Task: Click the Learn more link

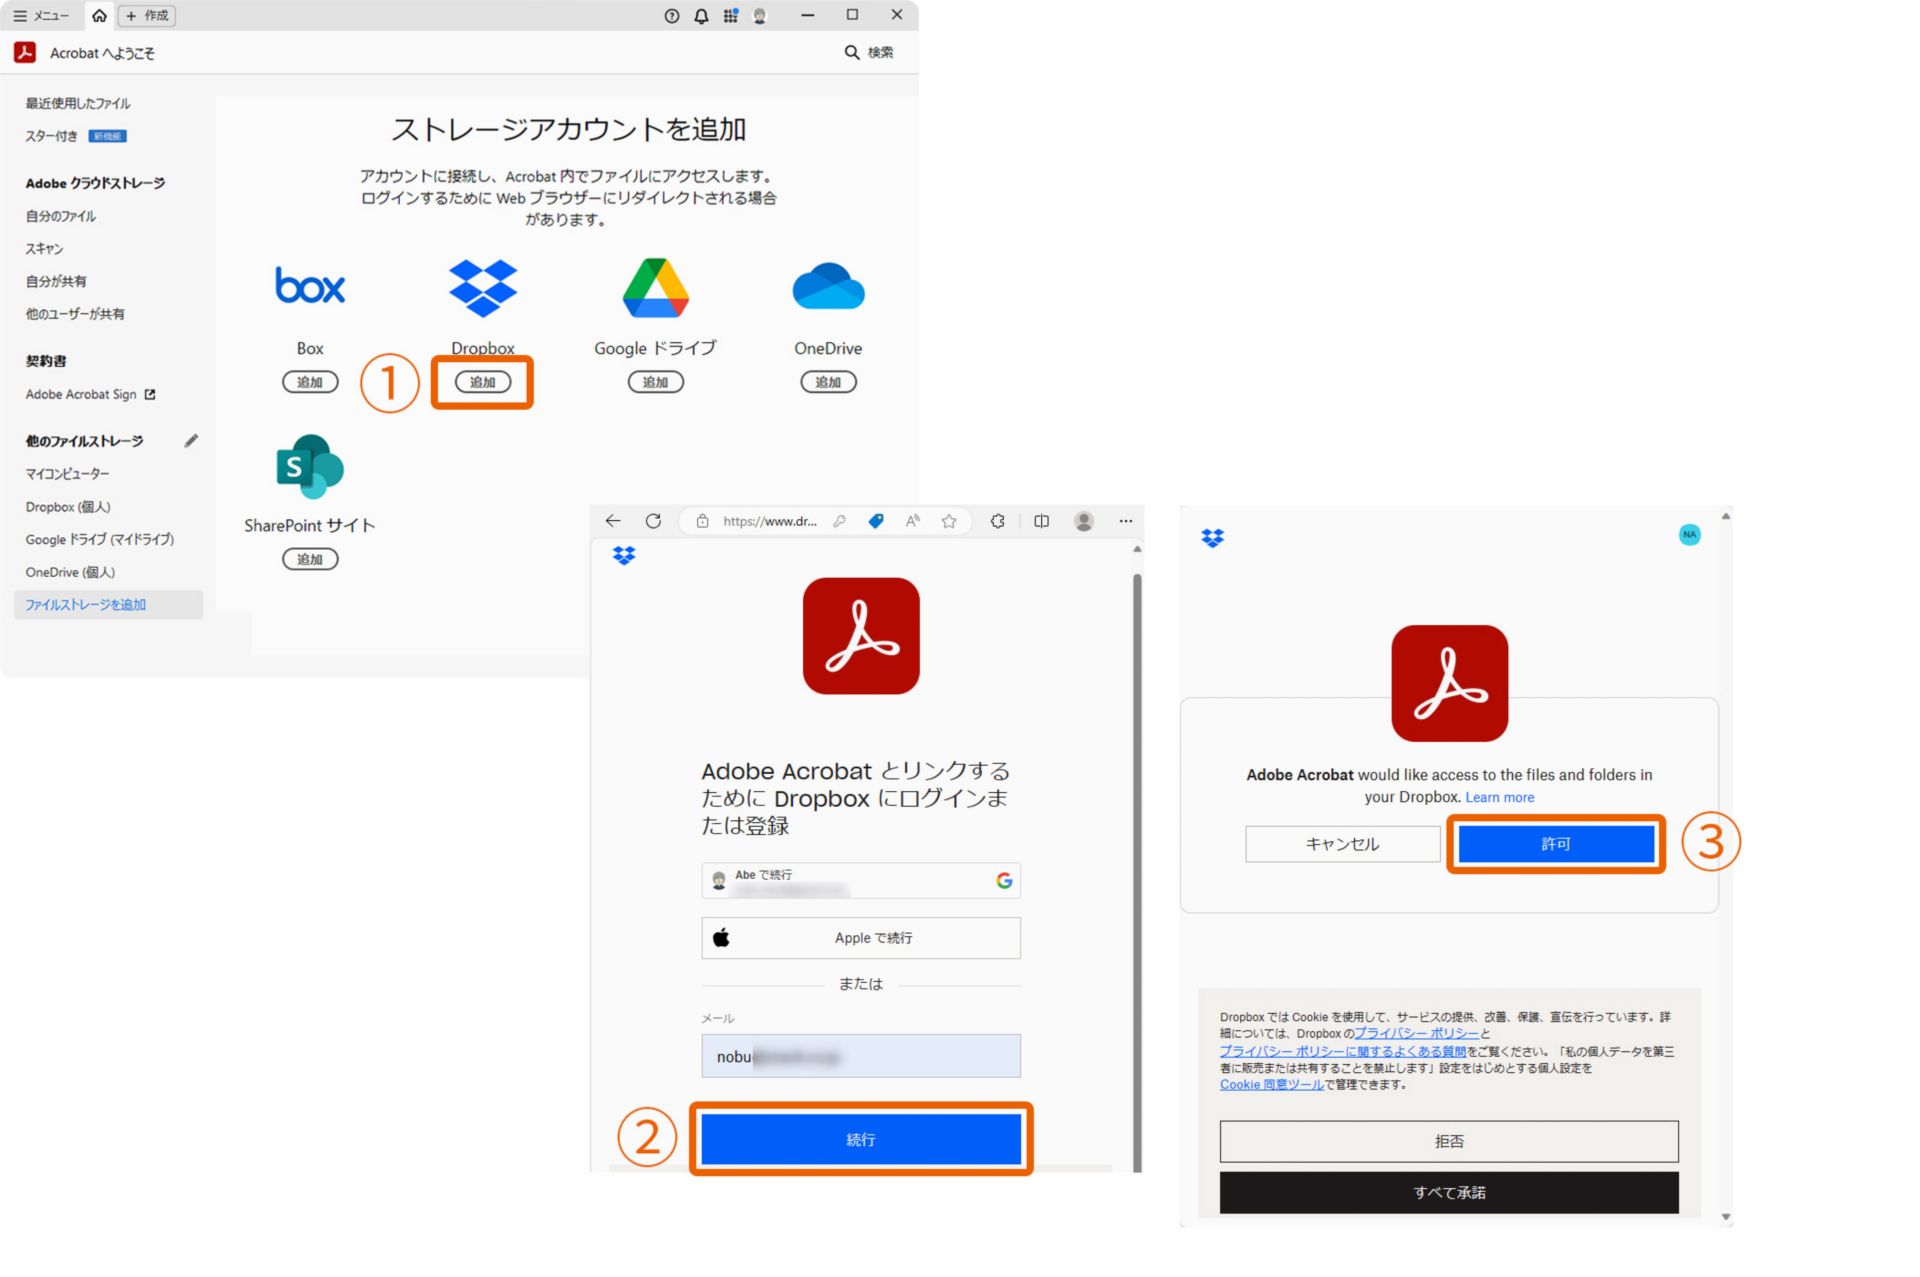Action: [1499, 798]
